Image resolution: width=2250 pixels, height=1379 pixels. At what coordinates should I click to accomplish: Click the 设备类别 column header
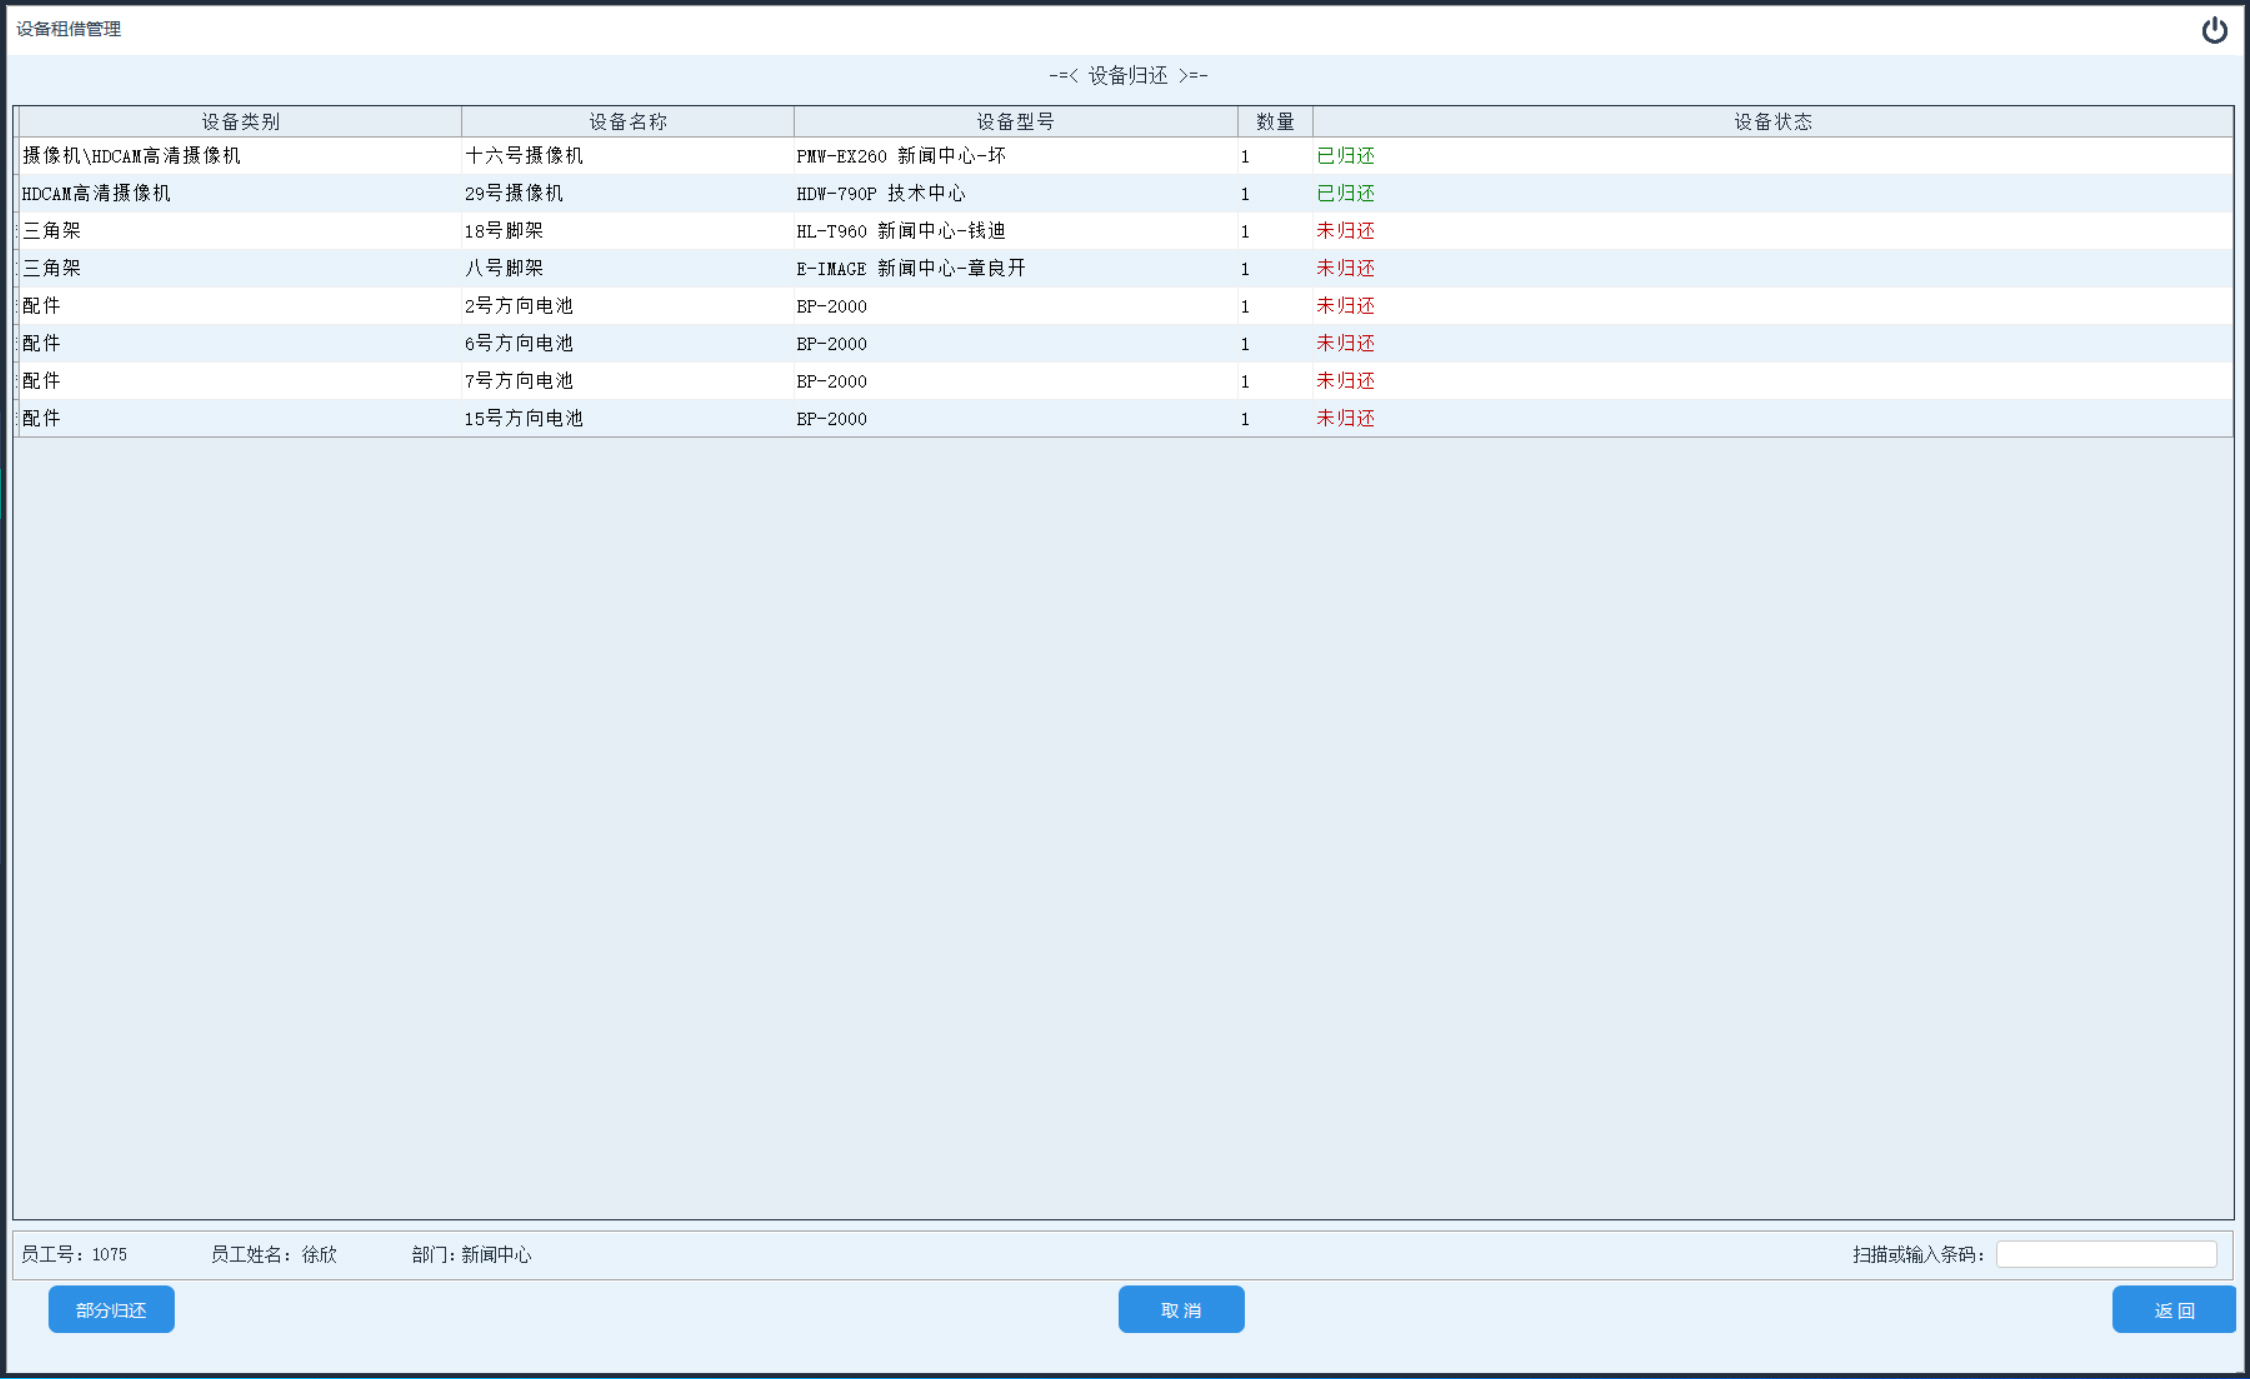point(240,121)
